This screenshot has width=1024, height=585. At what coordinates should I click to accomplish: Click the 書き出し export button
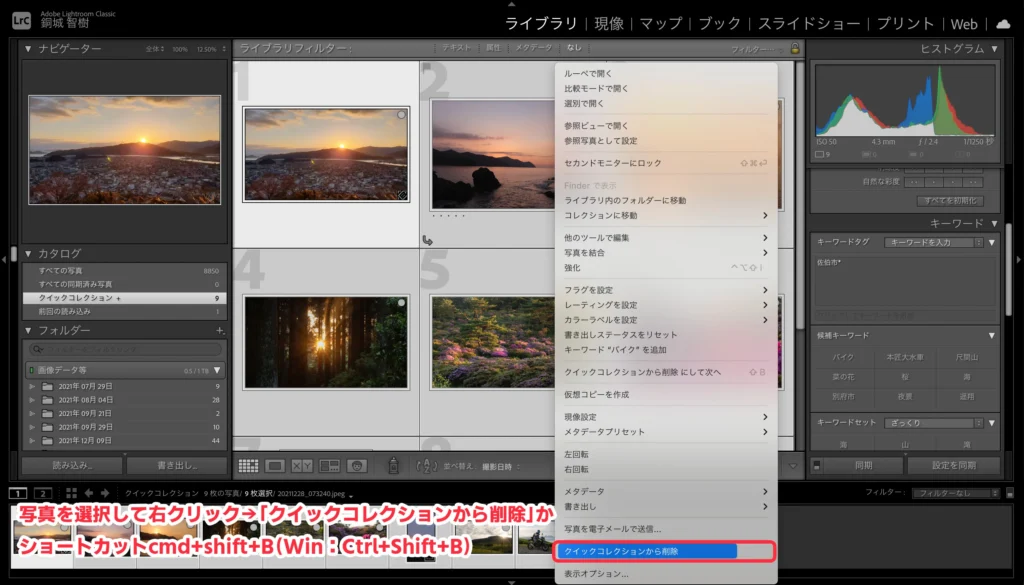pos(177,465)
